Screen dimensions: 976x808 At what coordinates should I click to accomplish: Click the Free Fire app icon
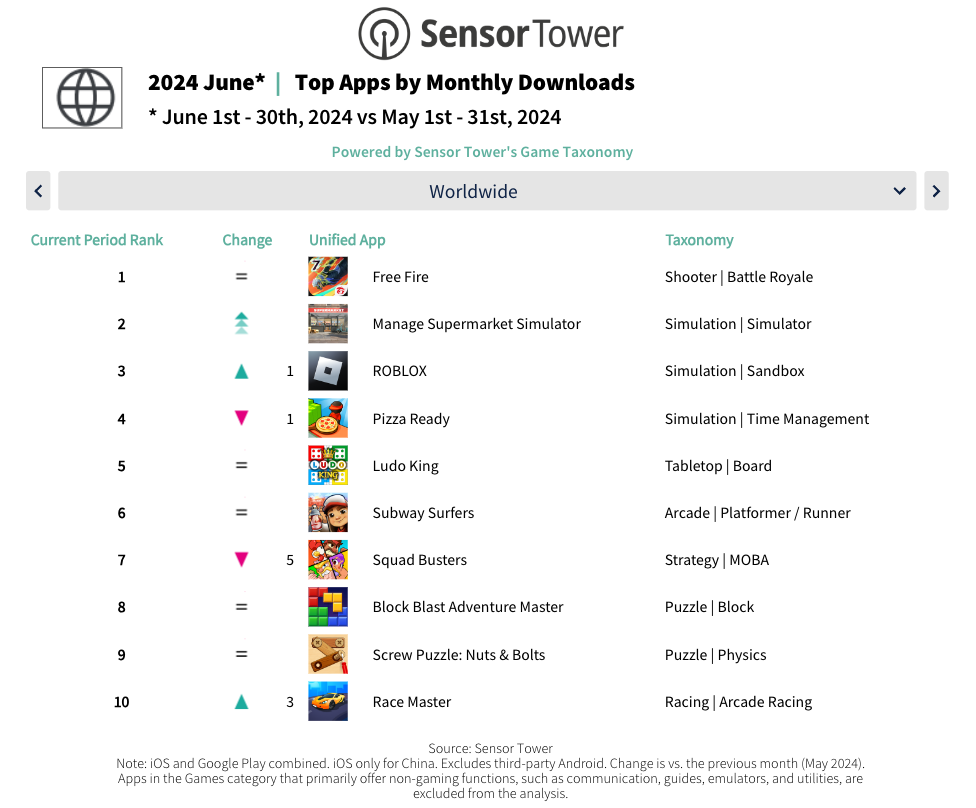coord(328,277)
